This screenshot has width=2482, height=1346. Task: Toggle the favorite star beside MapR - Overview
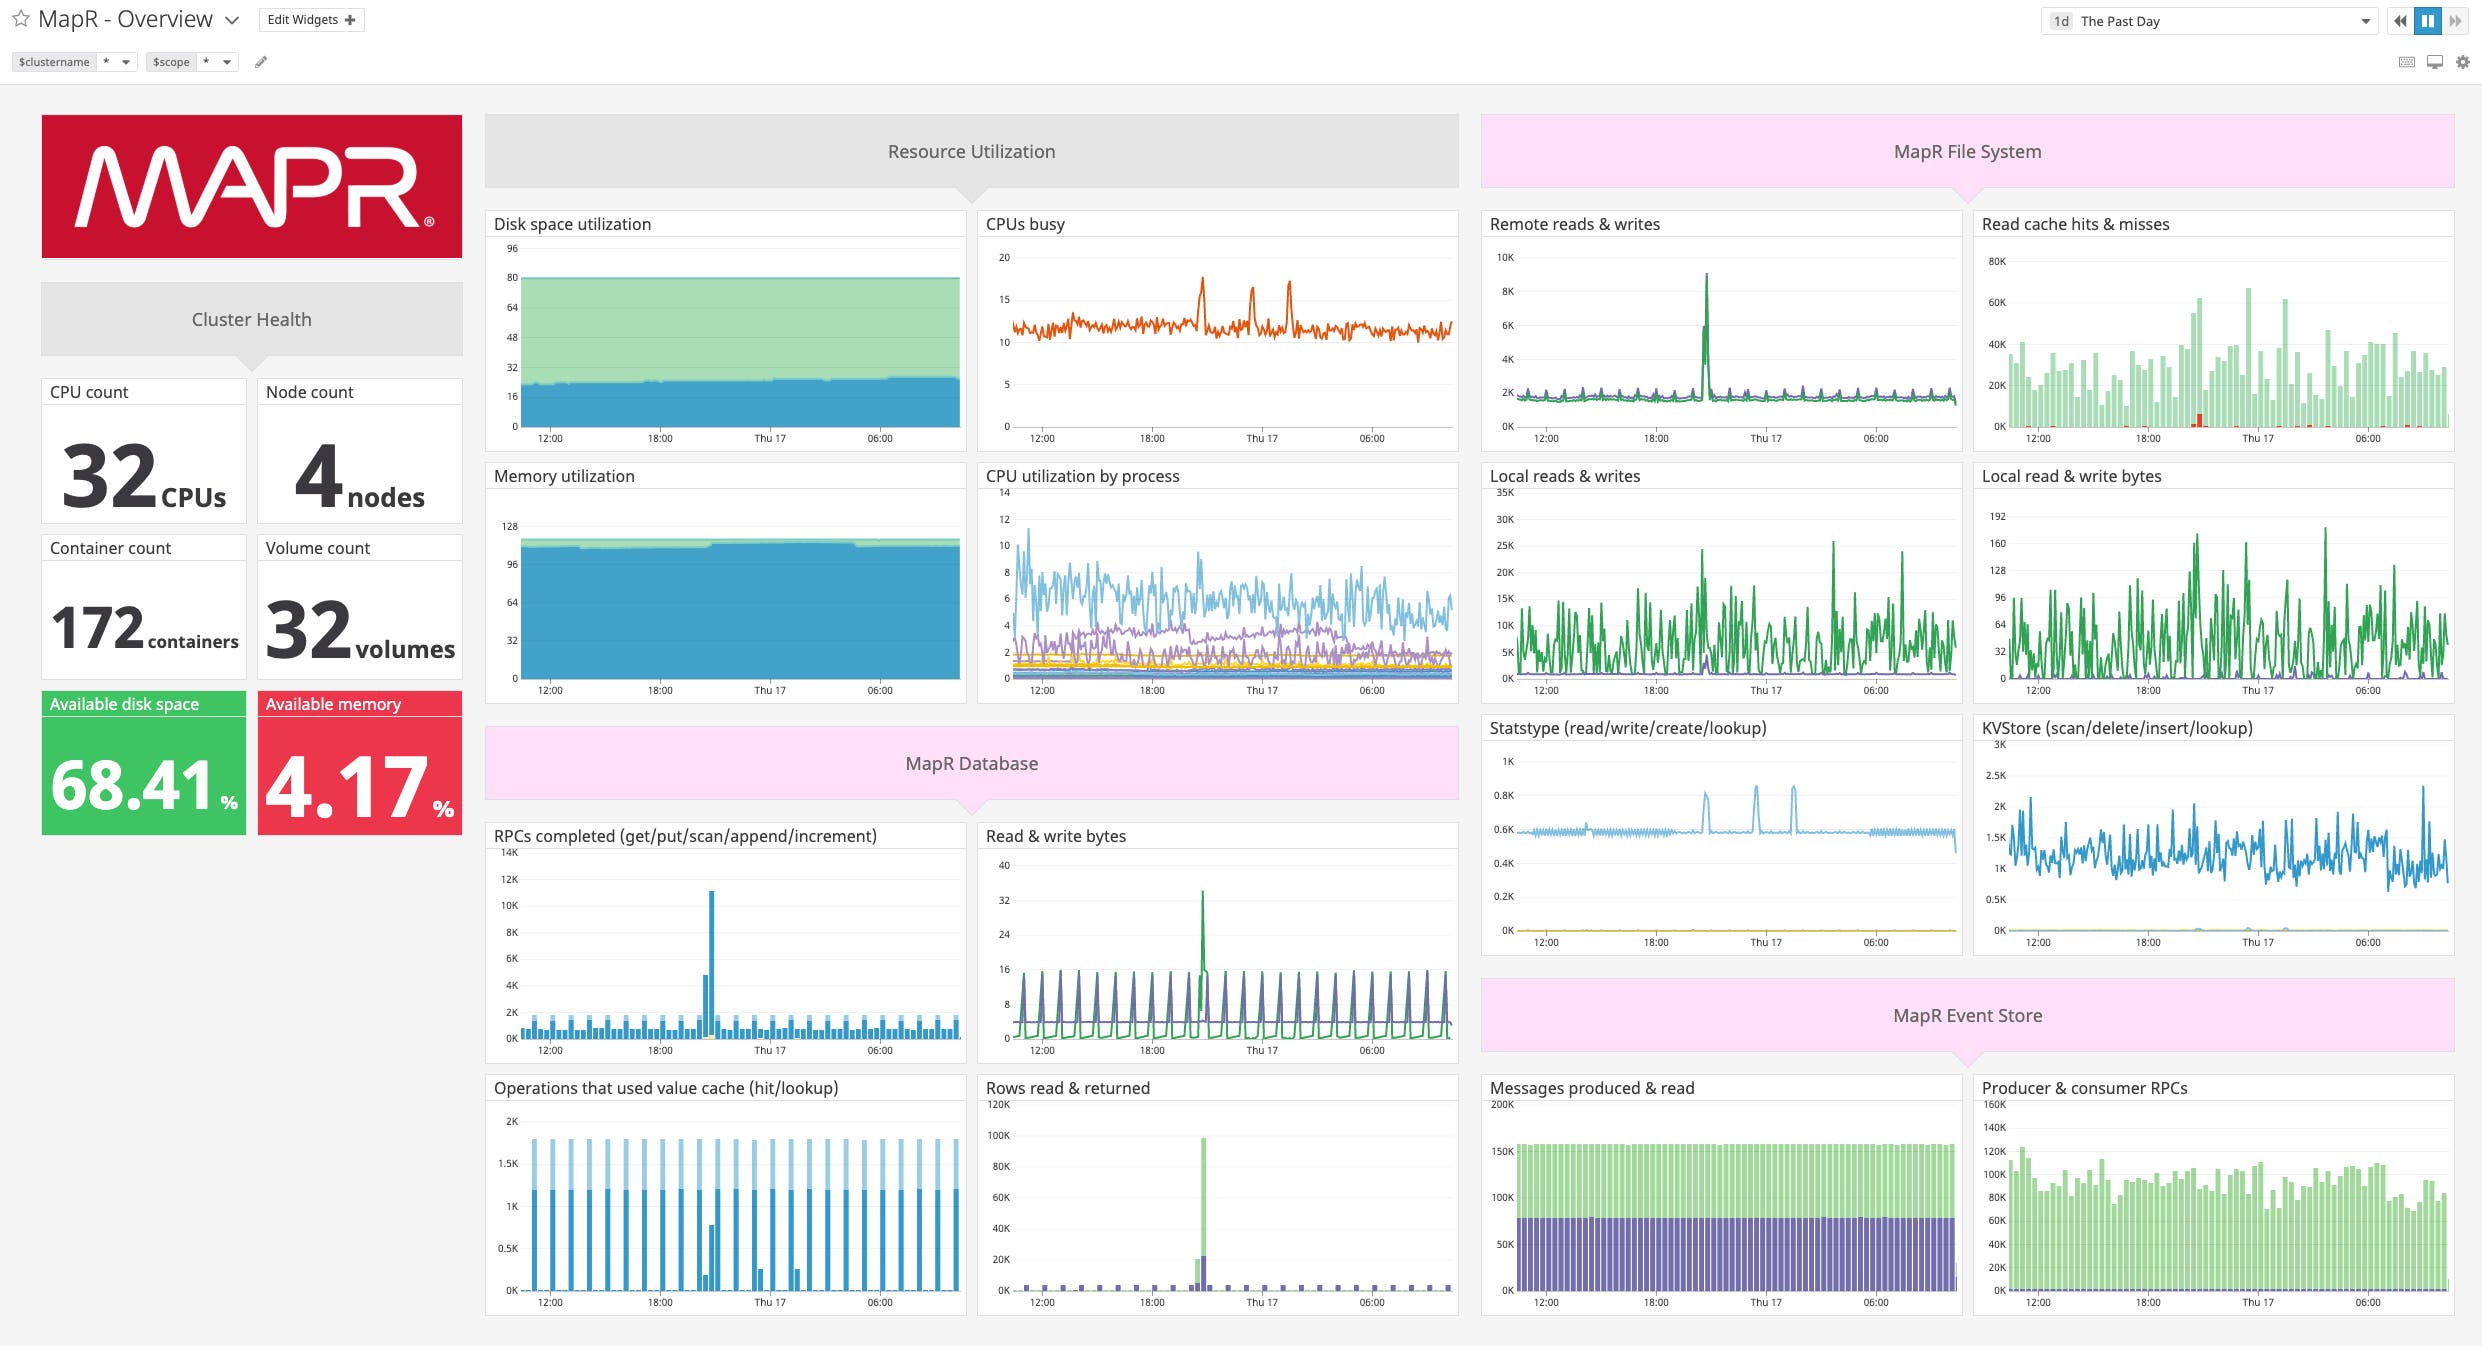(x=19, y=18)
